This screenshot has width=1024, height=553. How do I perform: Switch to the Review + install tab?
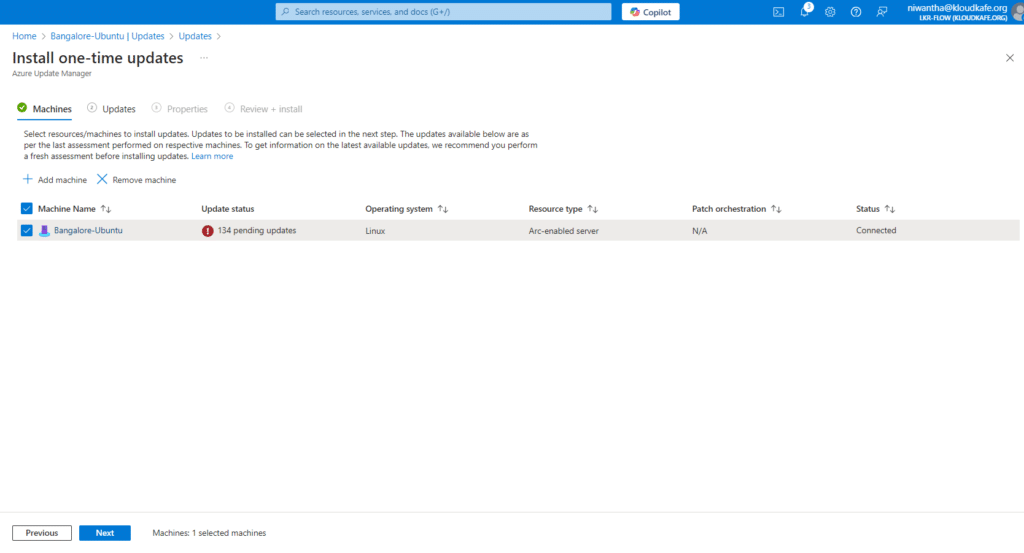tap(269, 109)
